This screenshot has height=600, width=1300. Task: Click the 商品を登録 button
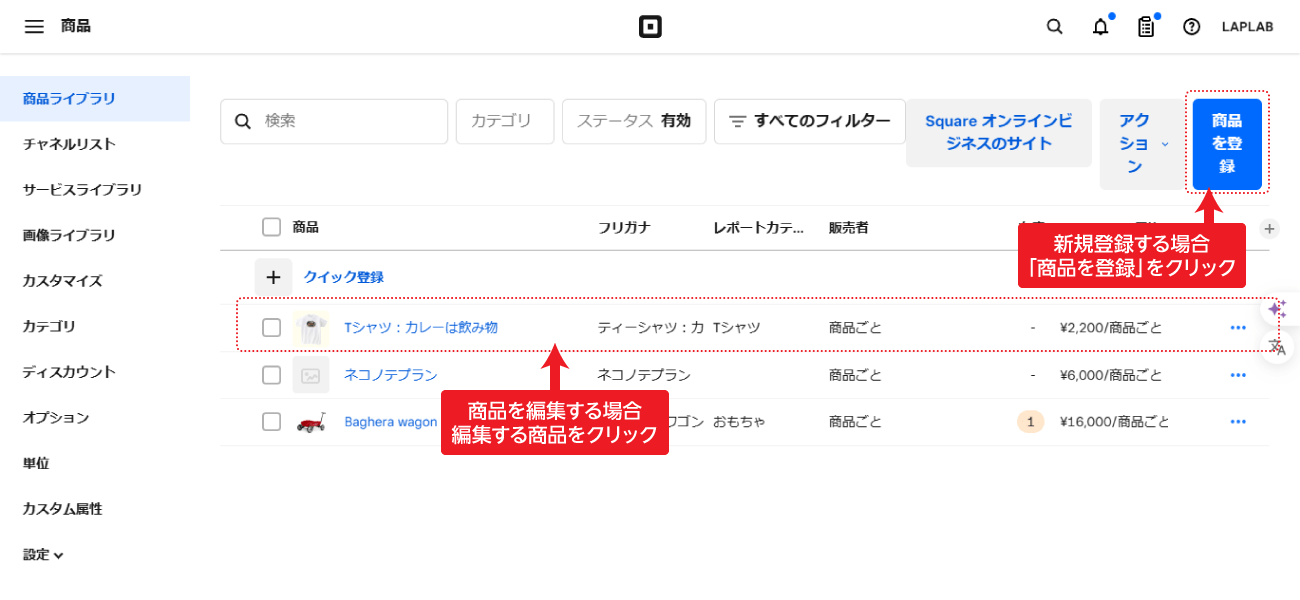tap(1227, 143)
